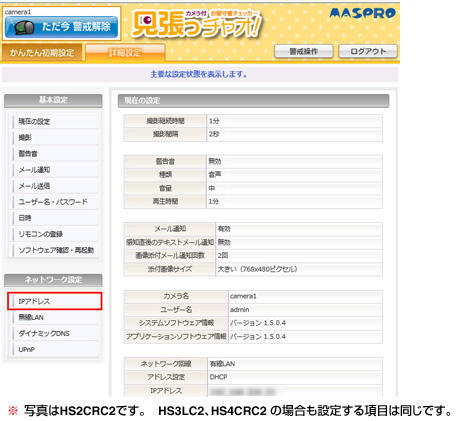Open ユーザー名・パスワード settings

coord(54,202)
